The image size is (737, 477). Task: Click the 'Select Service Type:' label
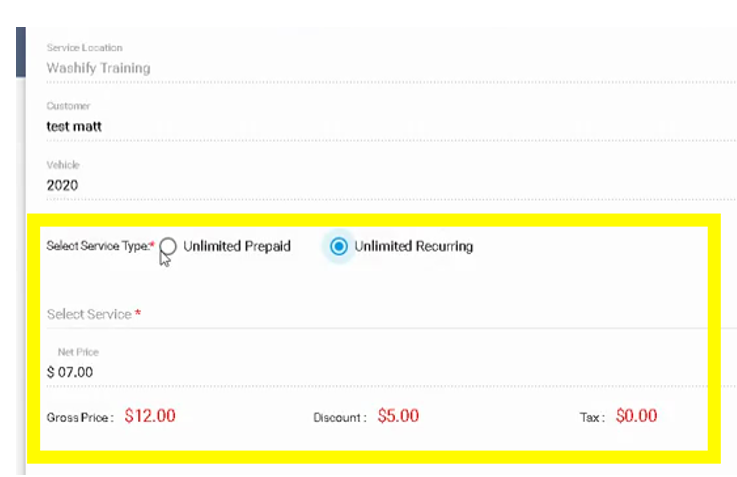(100, 246)
